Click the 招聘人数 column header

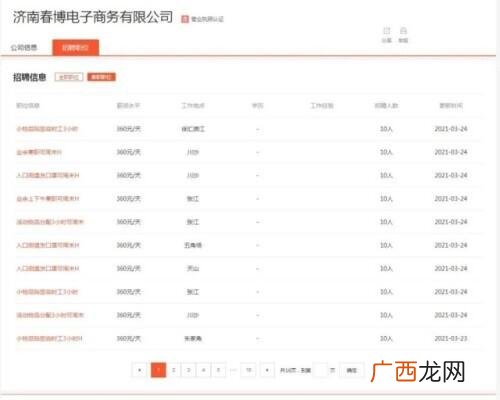[386, 106]
